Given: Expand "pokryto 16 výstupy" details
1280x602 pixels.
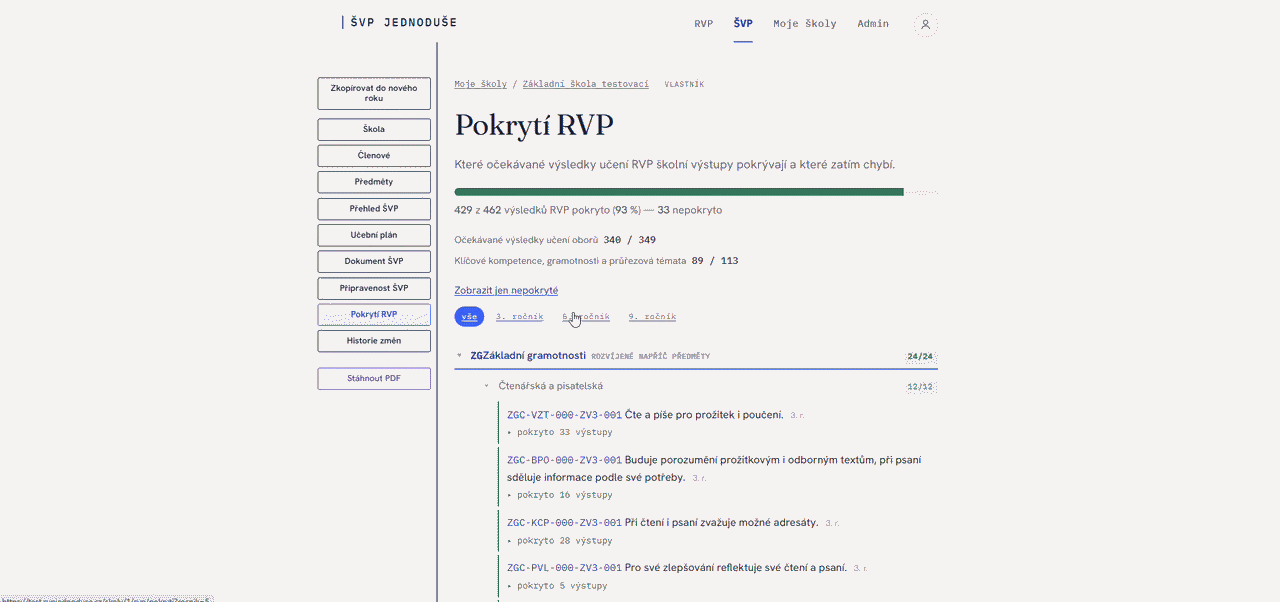Looking at the screenshot, I should (560, 495).
